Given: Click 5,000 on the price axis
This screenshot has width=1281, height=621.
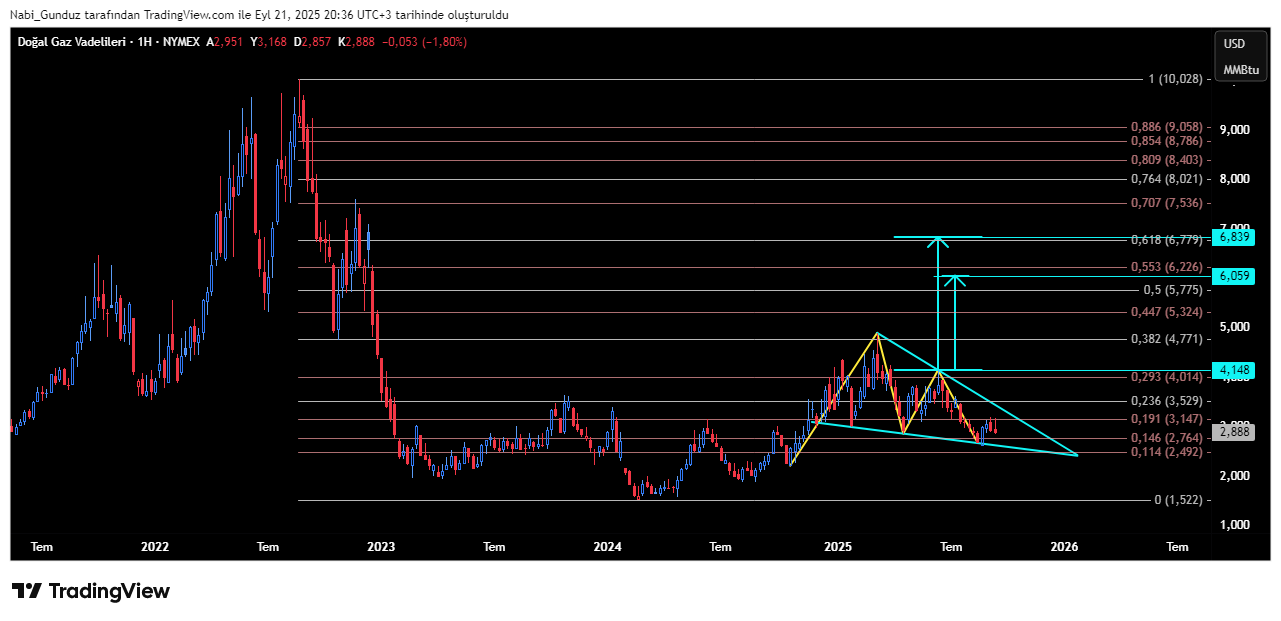Looking at the screenshot, I should (1236, 327).
